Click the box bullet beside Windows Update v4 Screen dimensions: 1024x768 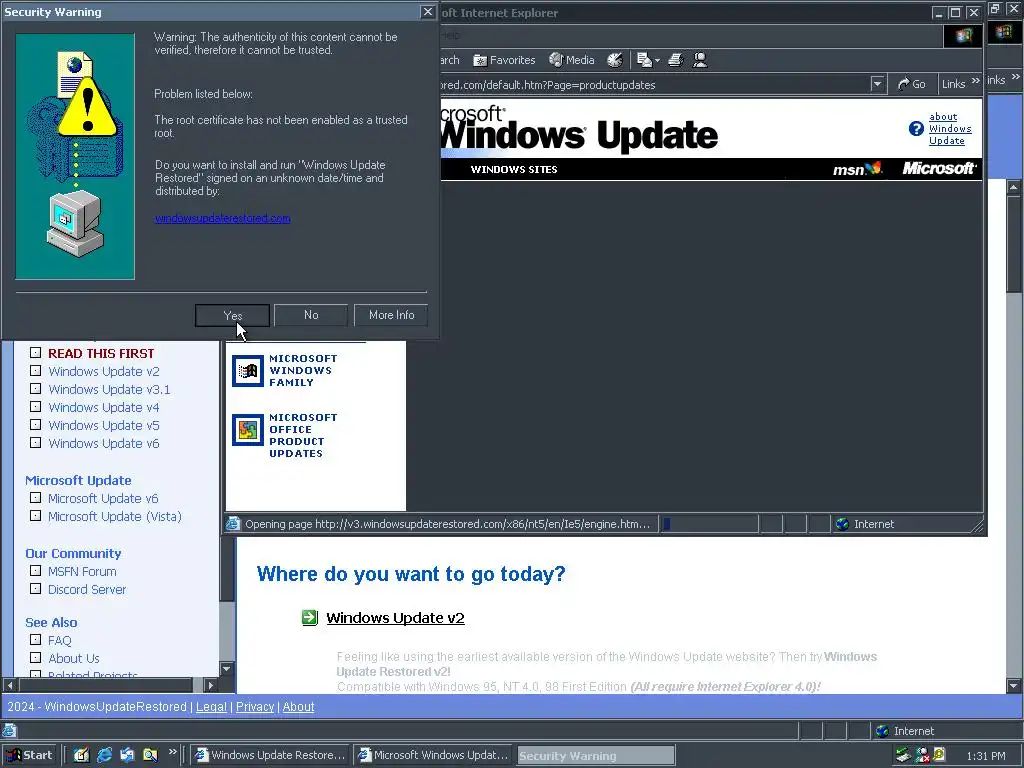pos(35,407)
